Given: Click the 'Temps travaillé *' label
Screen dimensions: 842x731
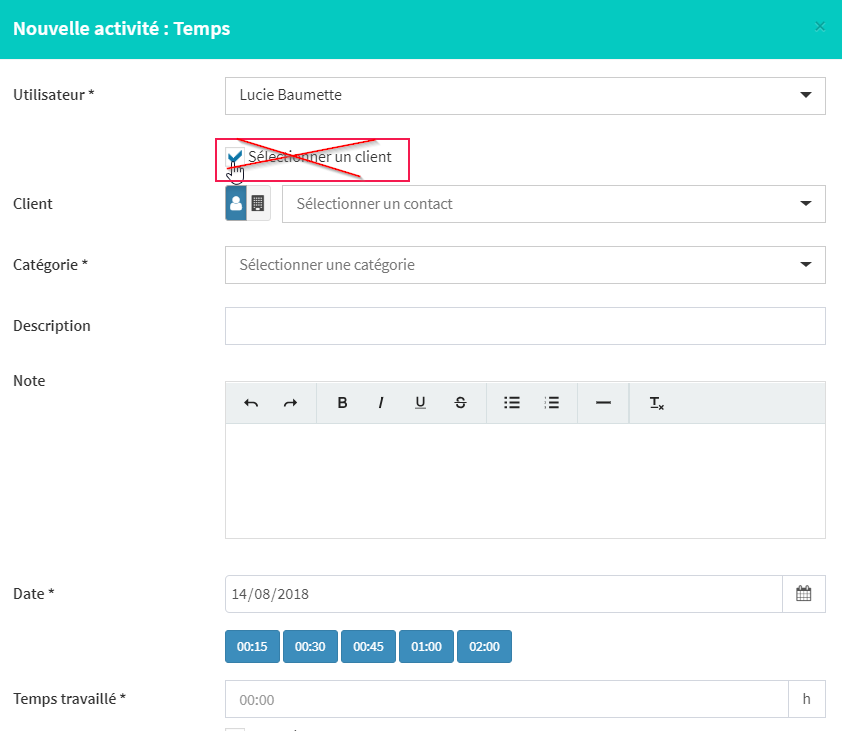Looking at the screenshot, I should (69, 699).
